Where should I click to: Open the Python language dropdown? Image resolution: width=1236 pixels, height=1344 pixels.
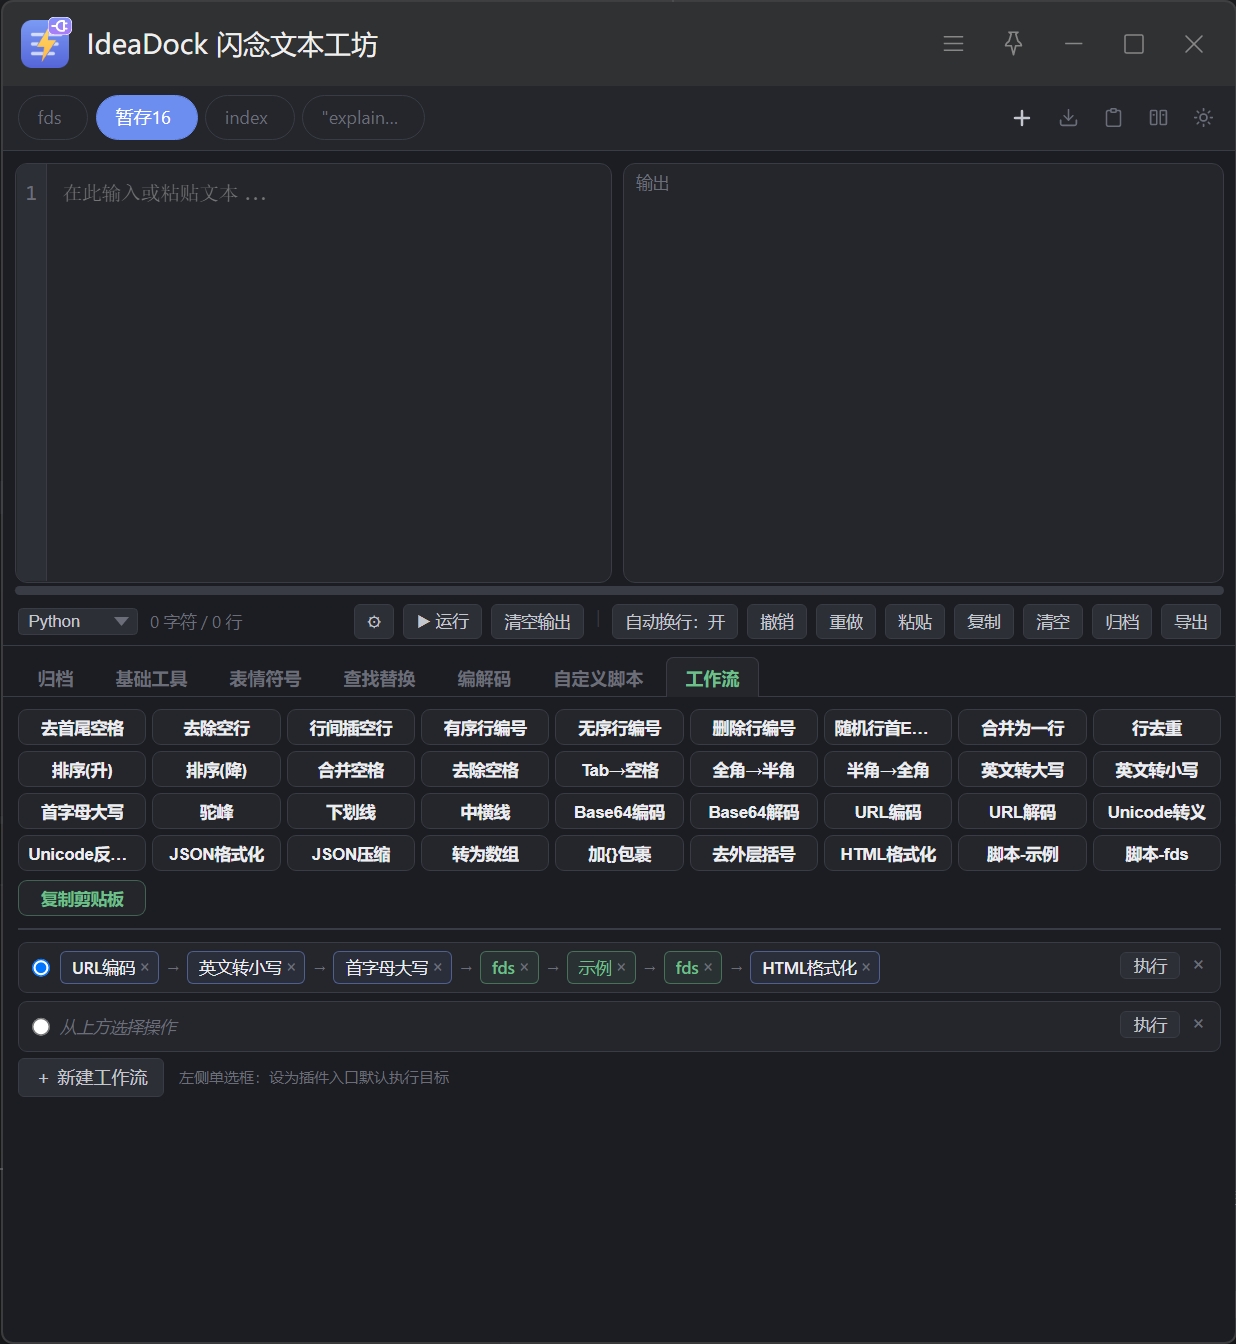tap(78, 621)
